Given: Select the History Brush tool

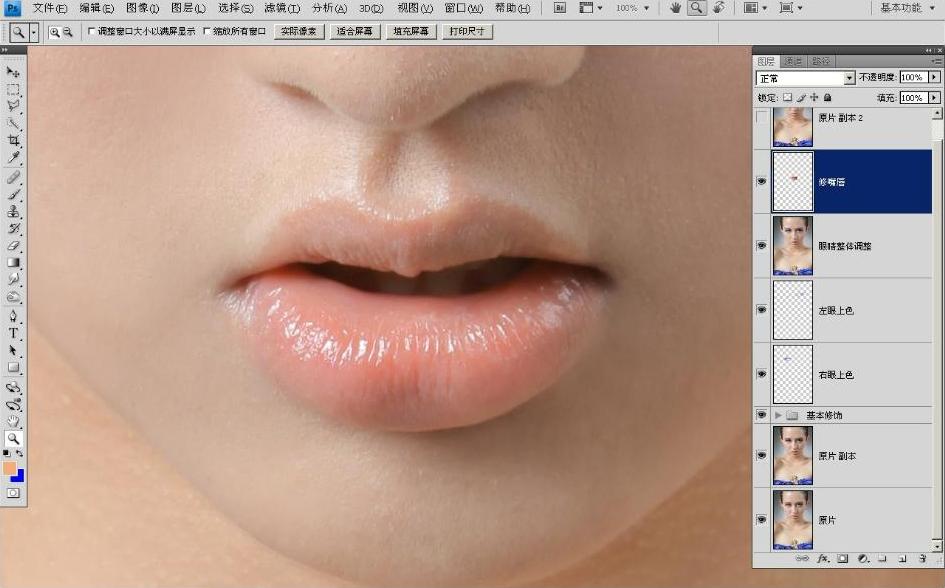Looking at the screenshot, I should (13, 229).
